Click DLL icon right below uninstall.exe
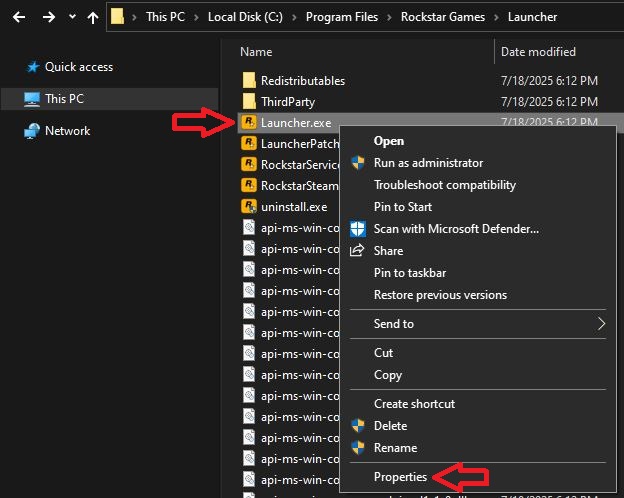The image size is (624, 498). point(249,228)
